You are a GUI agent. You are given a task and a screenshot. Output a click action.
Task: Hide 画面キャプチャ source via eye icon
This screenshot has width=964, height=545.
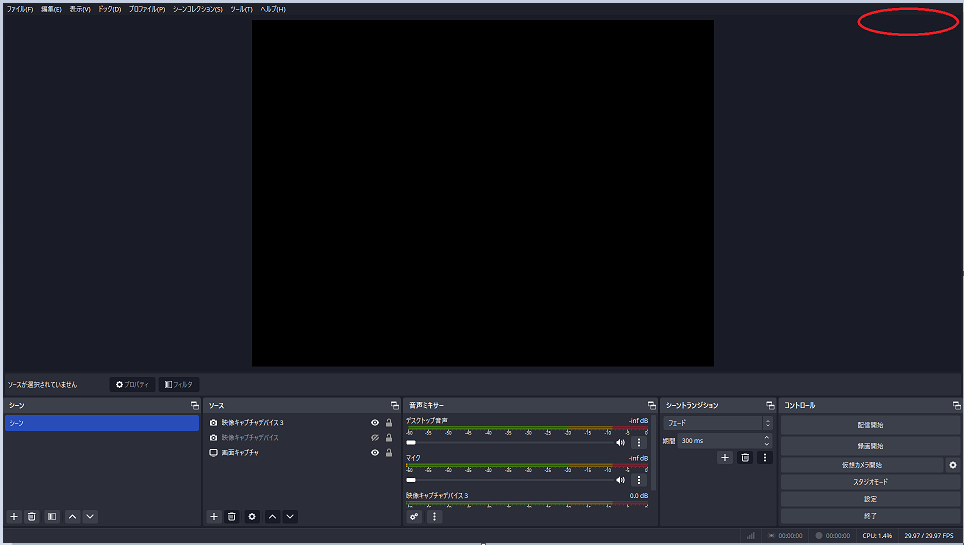375,452
